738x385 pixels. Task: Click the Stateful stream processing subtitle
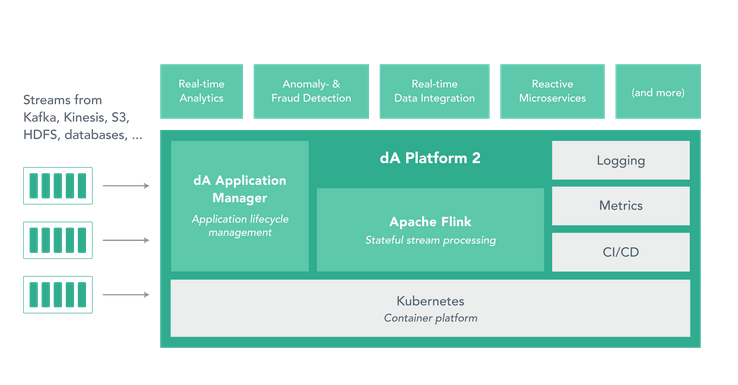430,241
